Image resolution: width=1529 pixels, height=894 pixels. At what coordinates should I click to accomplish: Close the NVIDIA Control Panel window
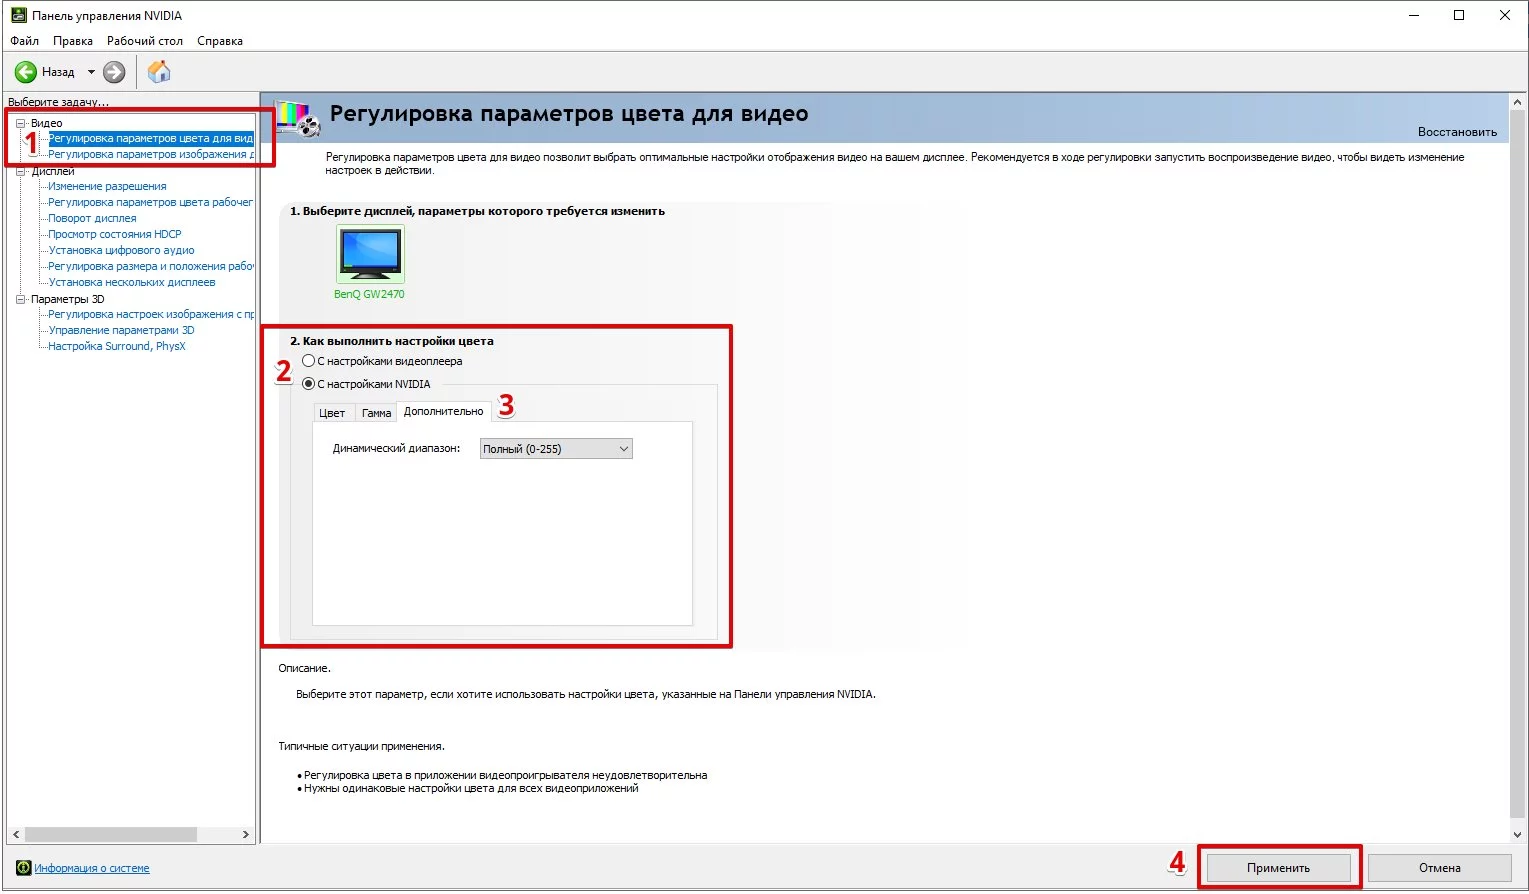[x=1505, y=16]
